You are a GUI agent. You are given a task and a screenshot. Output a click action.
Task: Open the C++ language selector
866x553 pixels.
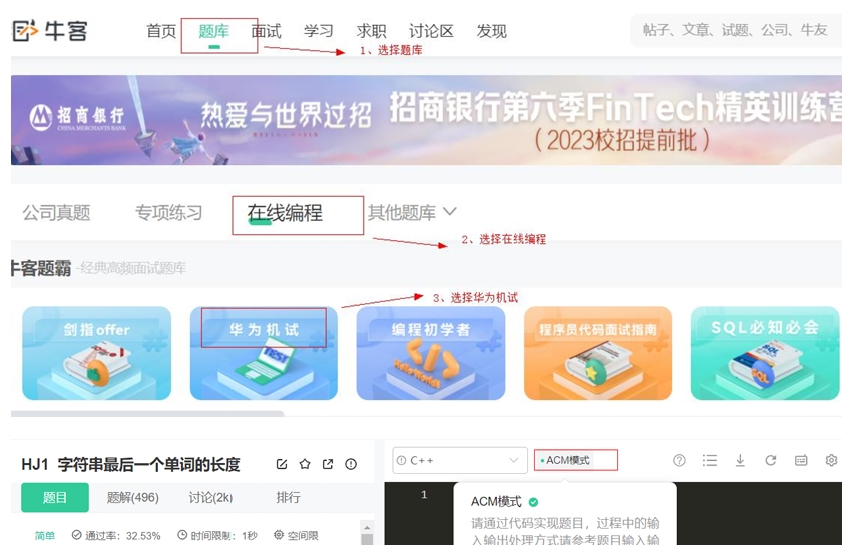pos(458,460)
